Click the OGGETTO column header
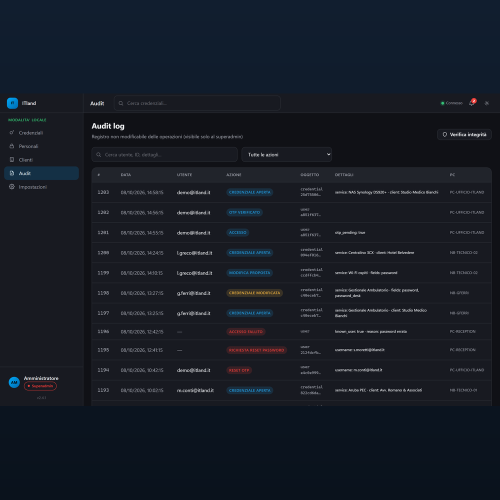This screenshot has width=500, height=500. 310,175
